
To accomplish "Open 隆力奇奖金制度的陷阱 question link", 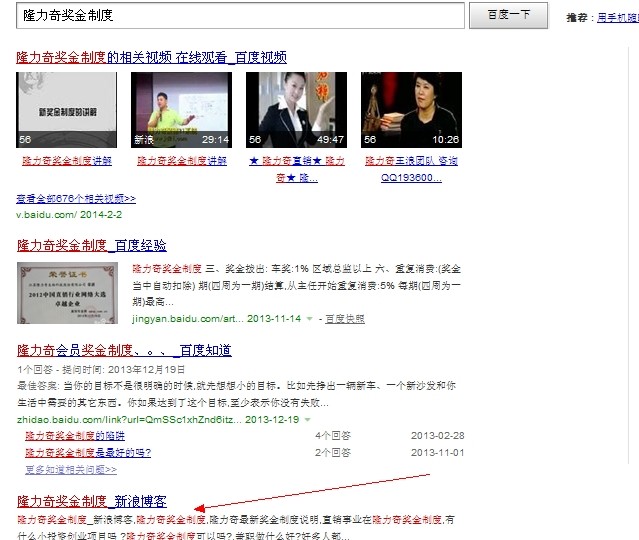I will point(75,436).
